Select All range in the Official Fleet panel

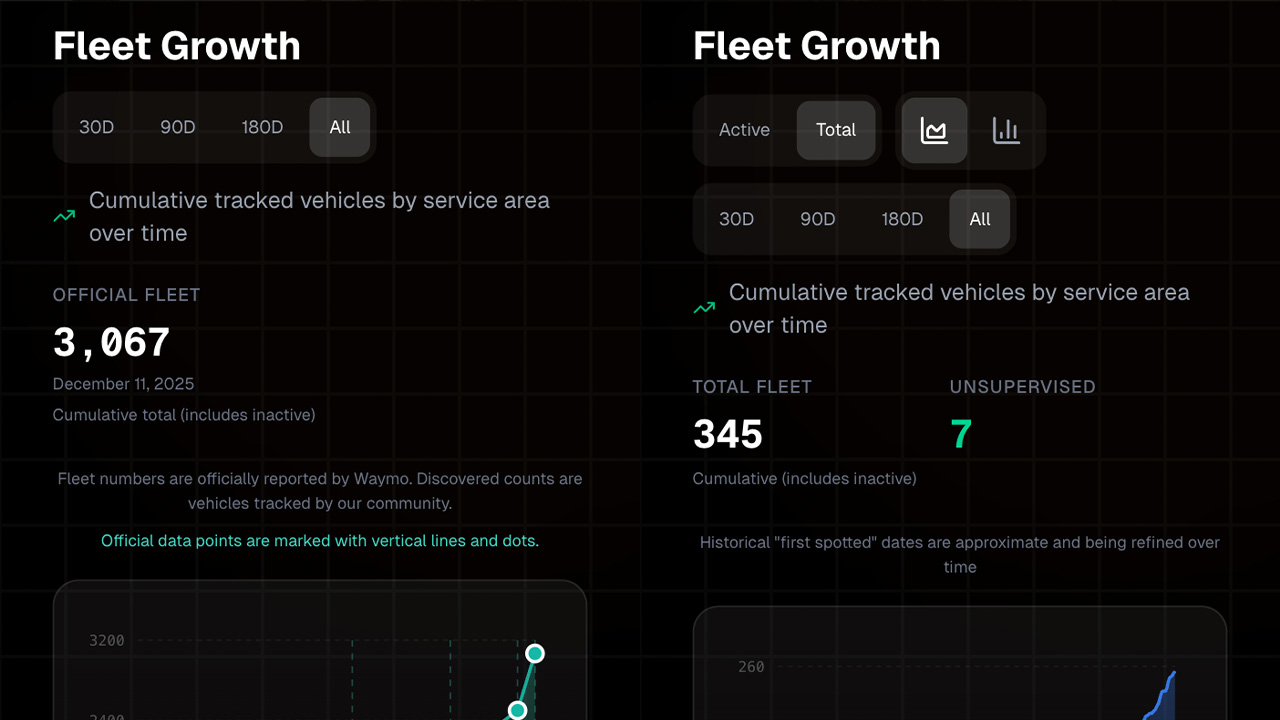(x=340, y=127)
